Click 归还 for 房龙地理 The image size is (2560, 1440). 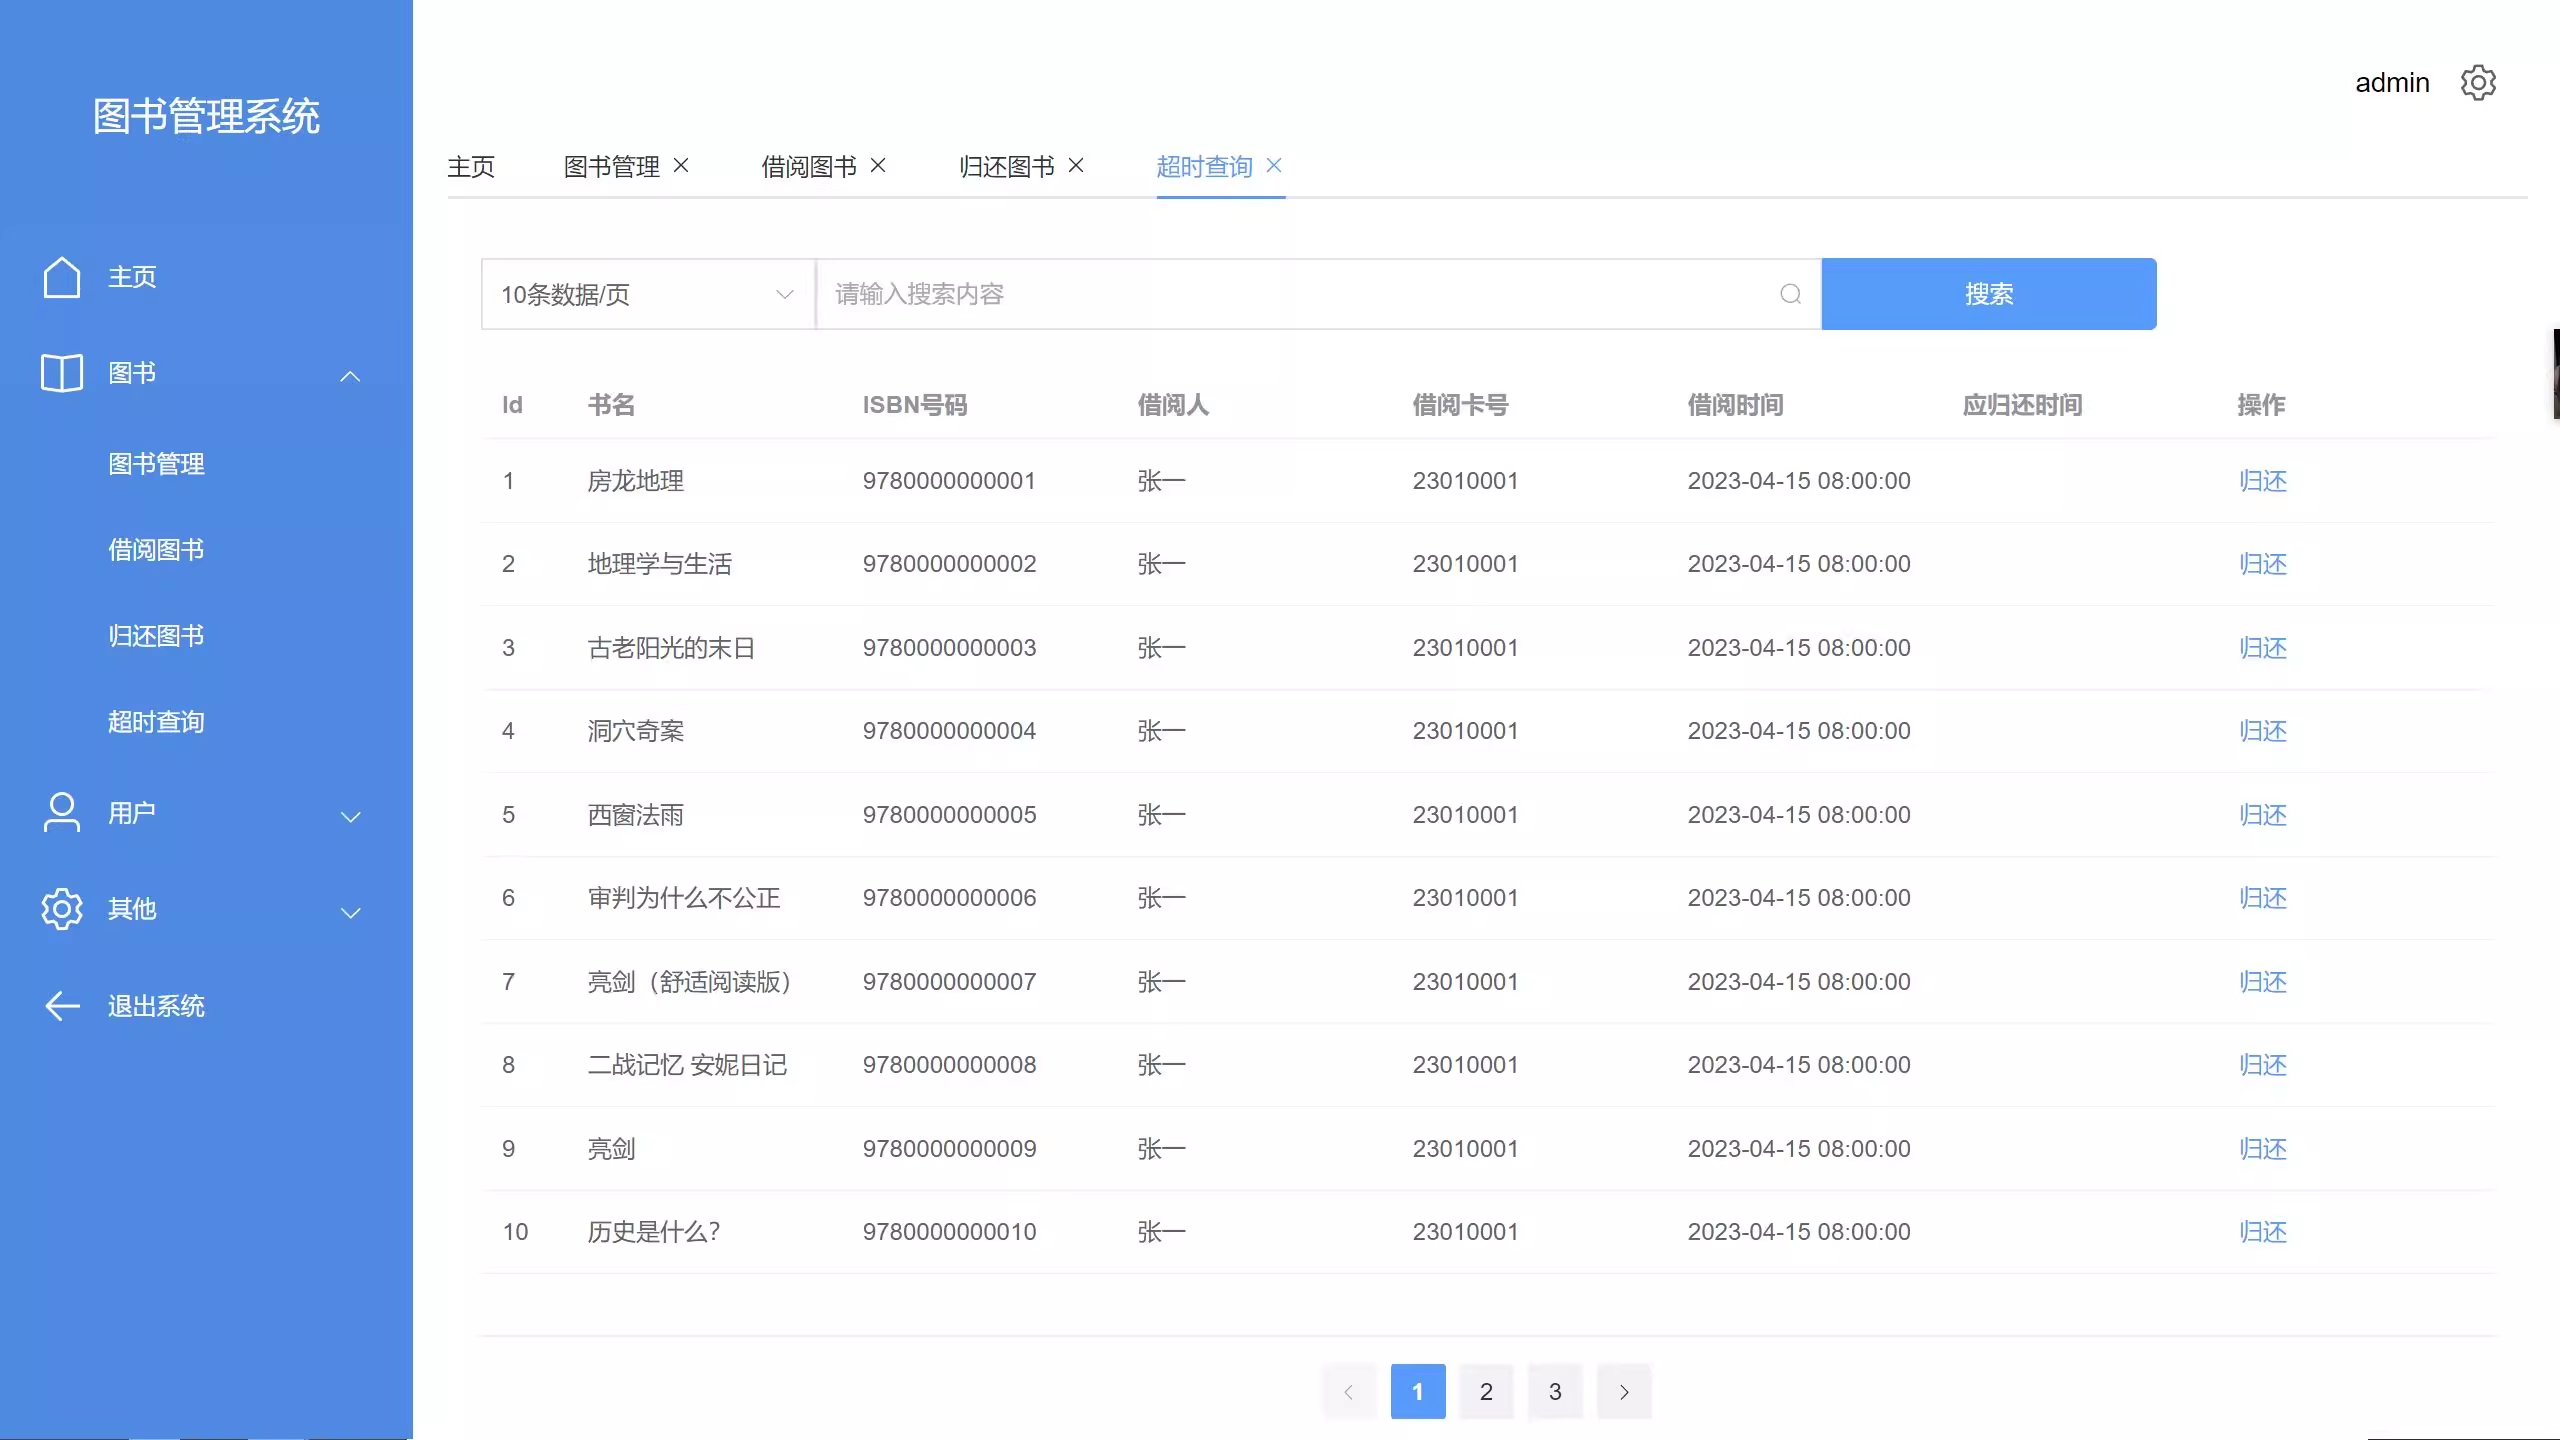[x=2263, y=481]
